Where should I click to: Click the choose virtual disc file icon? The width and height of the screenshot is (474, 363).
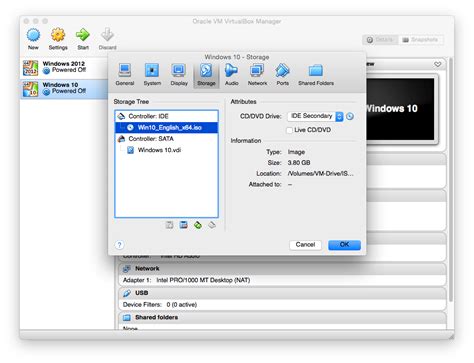point(350,116)
